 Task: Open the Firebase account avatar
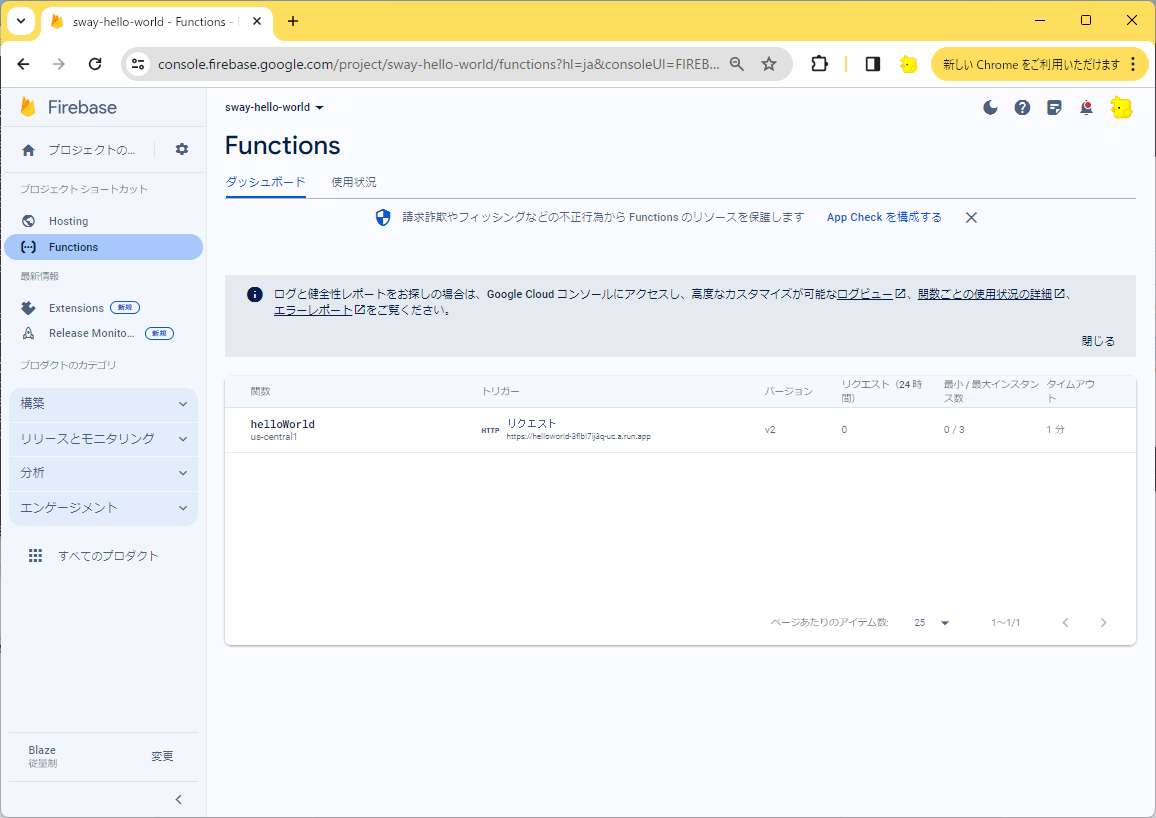pyautogui.click(x=1121, y=108)
